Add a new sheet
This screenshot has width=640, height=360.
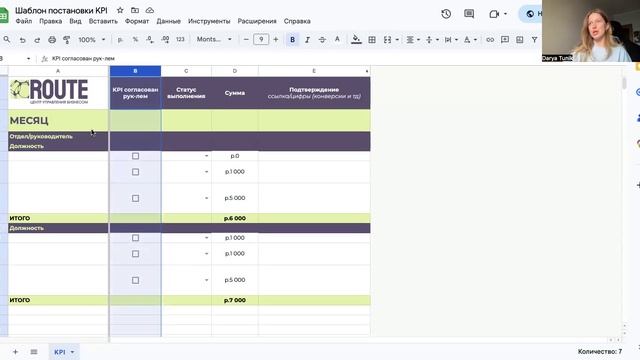[15, 352]
